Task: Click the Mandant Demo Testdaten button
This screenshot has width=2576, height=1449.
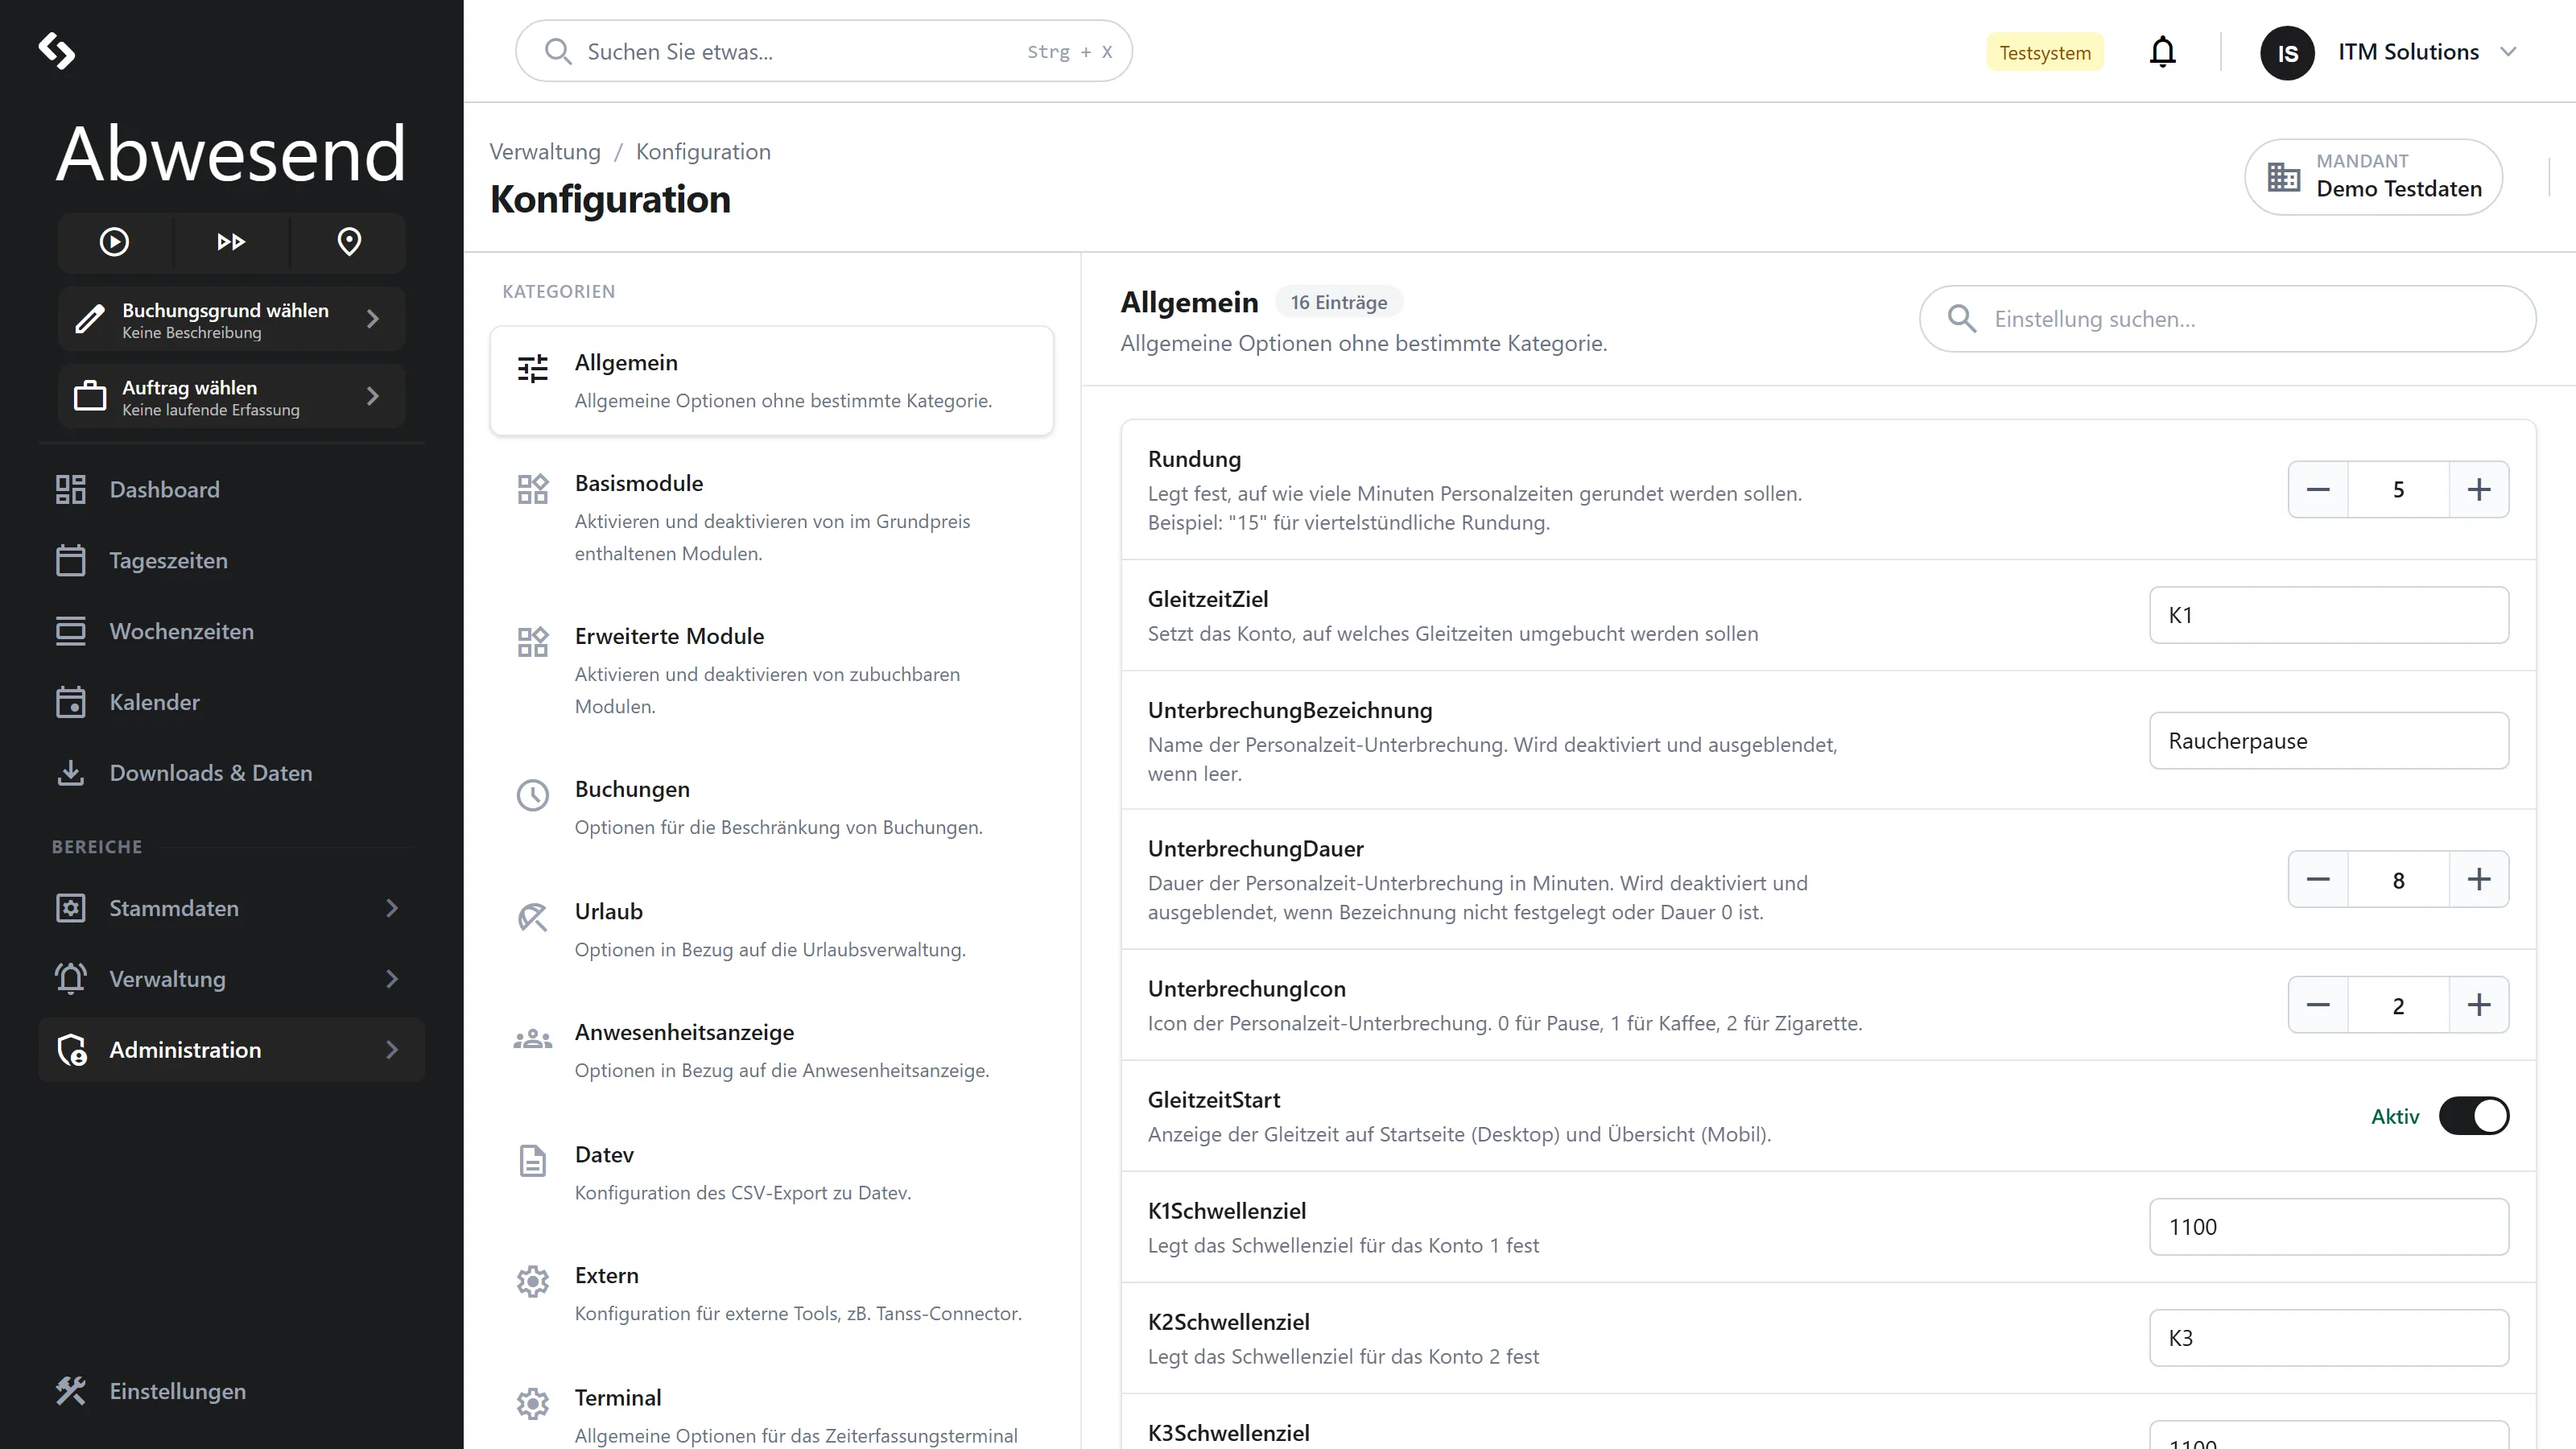Action: (2374, 177)
